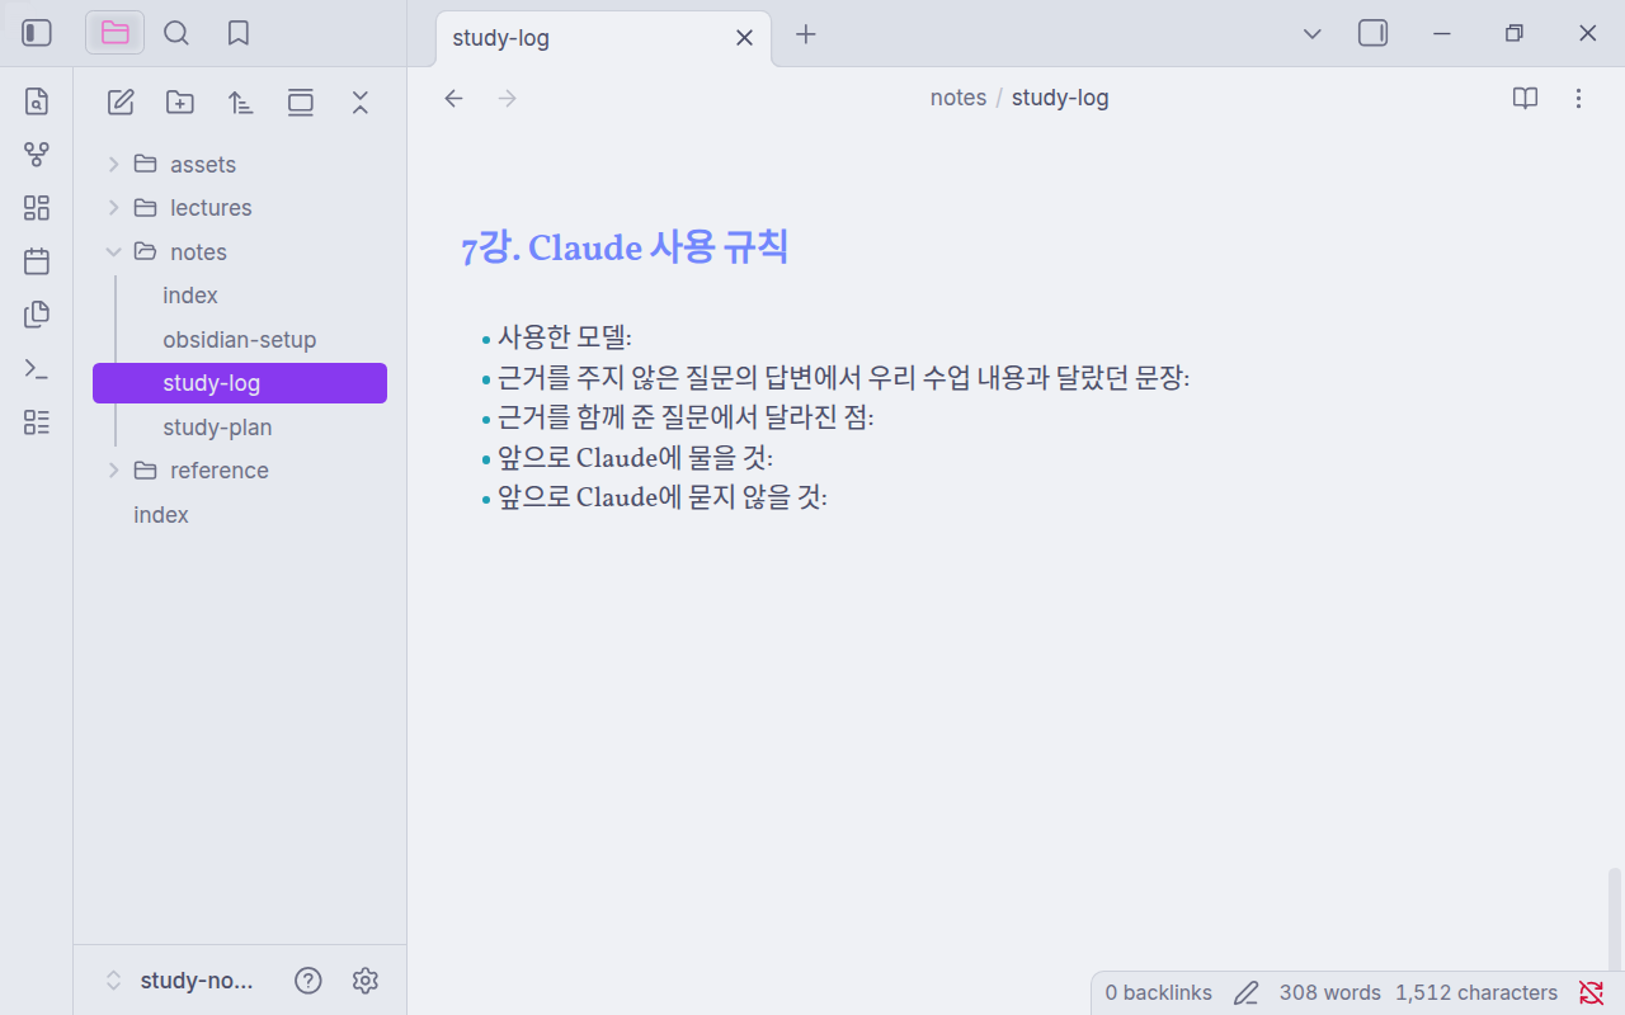Click the 308 words count
1625x1015 pixels.
1330,992
